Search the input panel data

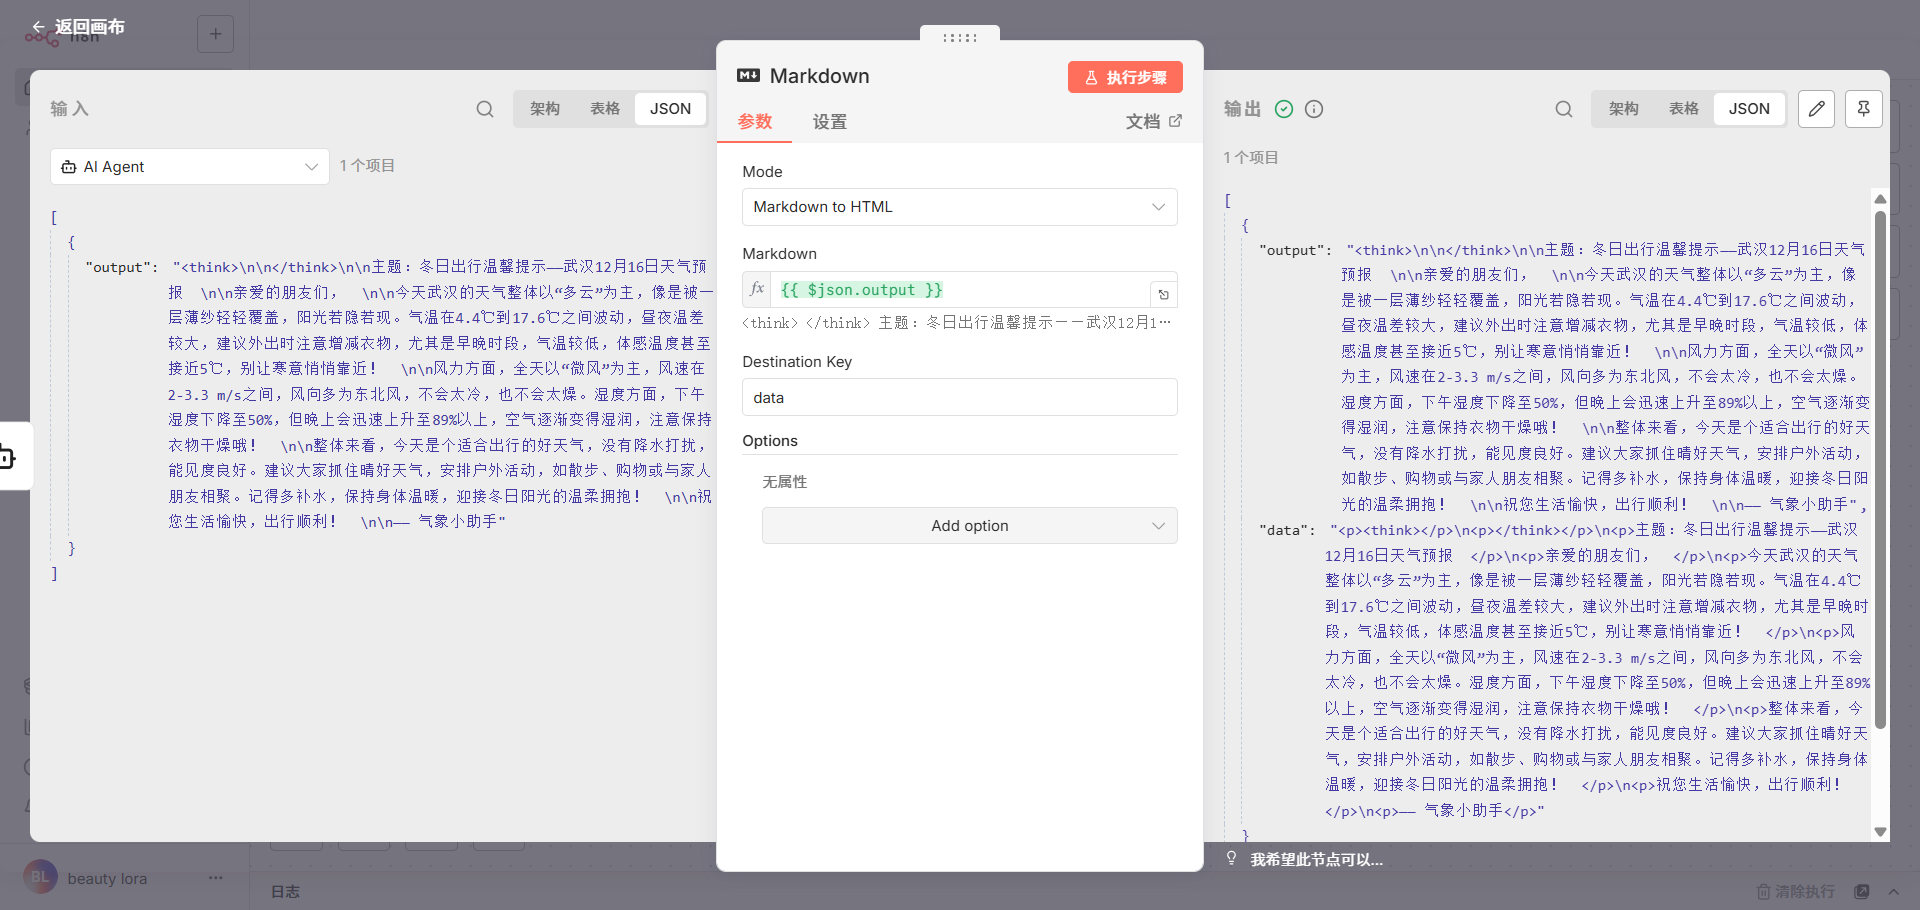click(x=485, y=109)
